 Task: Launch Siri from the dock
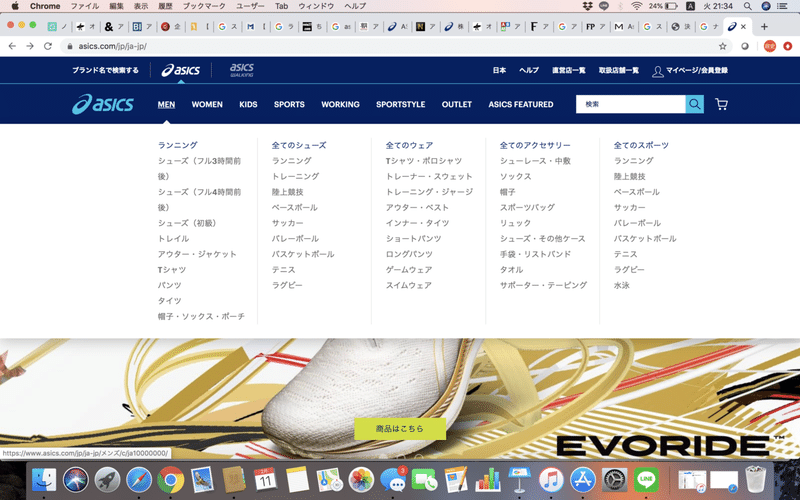click(x=76, y=480)
